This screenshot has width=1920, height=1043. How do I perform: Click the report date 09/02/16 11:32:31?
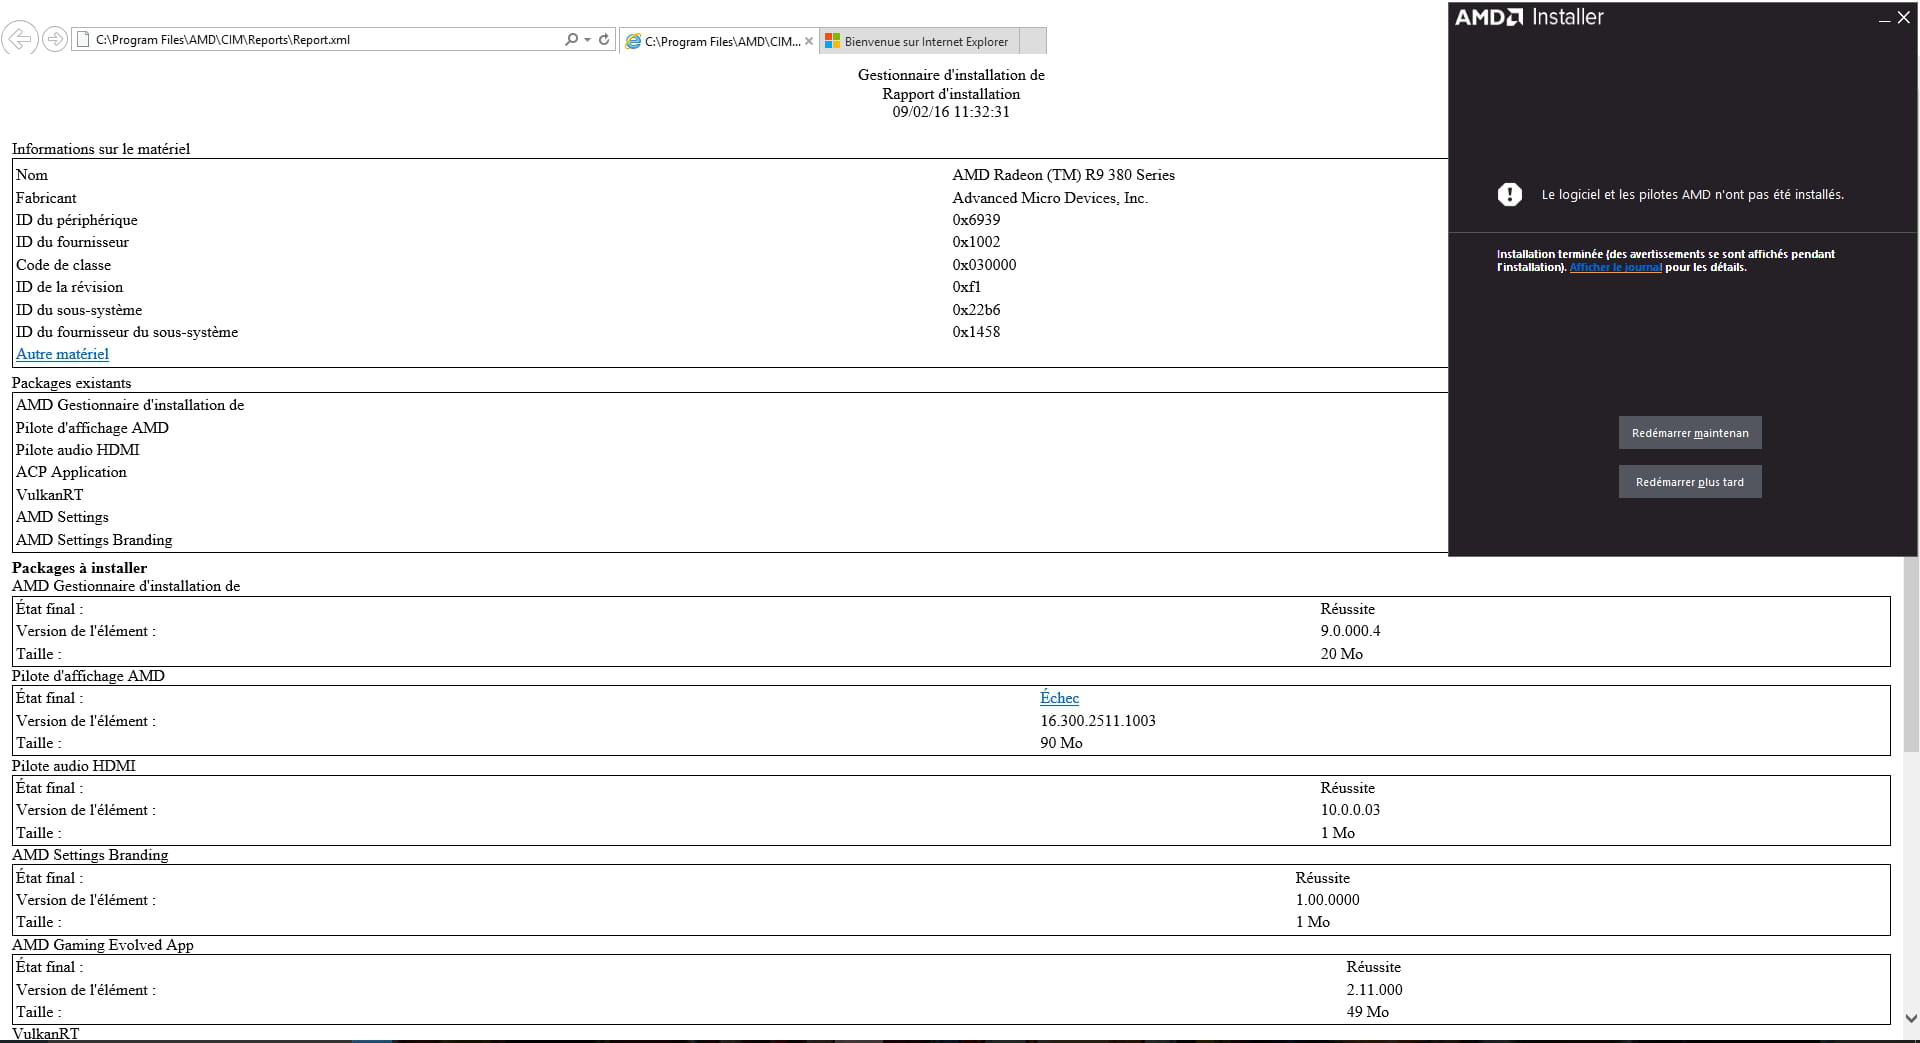[x=951, y=112]
